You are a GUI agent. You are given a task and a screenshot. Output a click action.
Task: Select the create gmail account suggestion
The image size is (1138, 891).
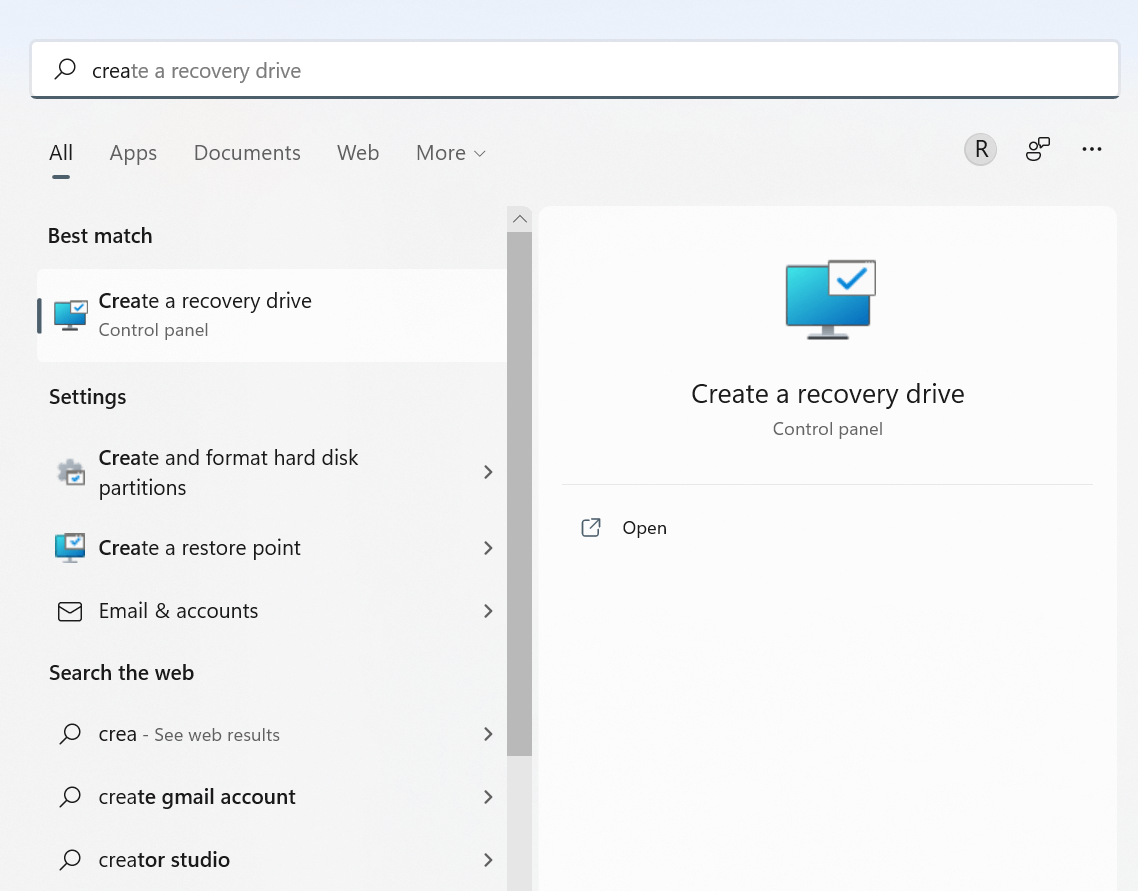[196, 797]
